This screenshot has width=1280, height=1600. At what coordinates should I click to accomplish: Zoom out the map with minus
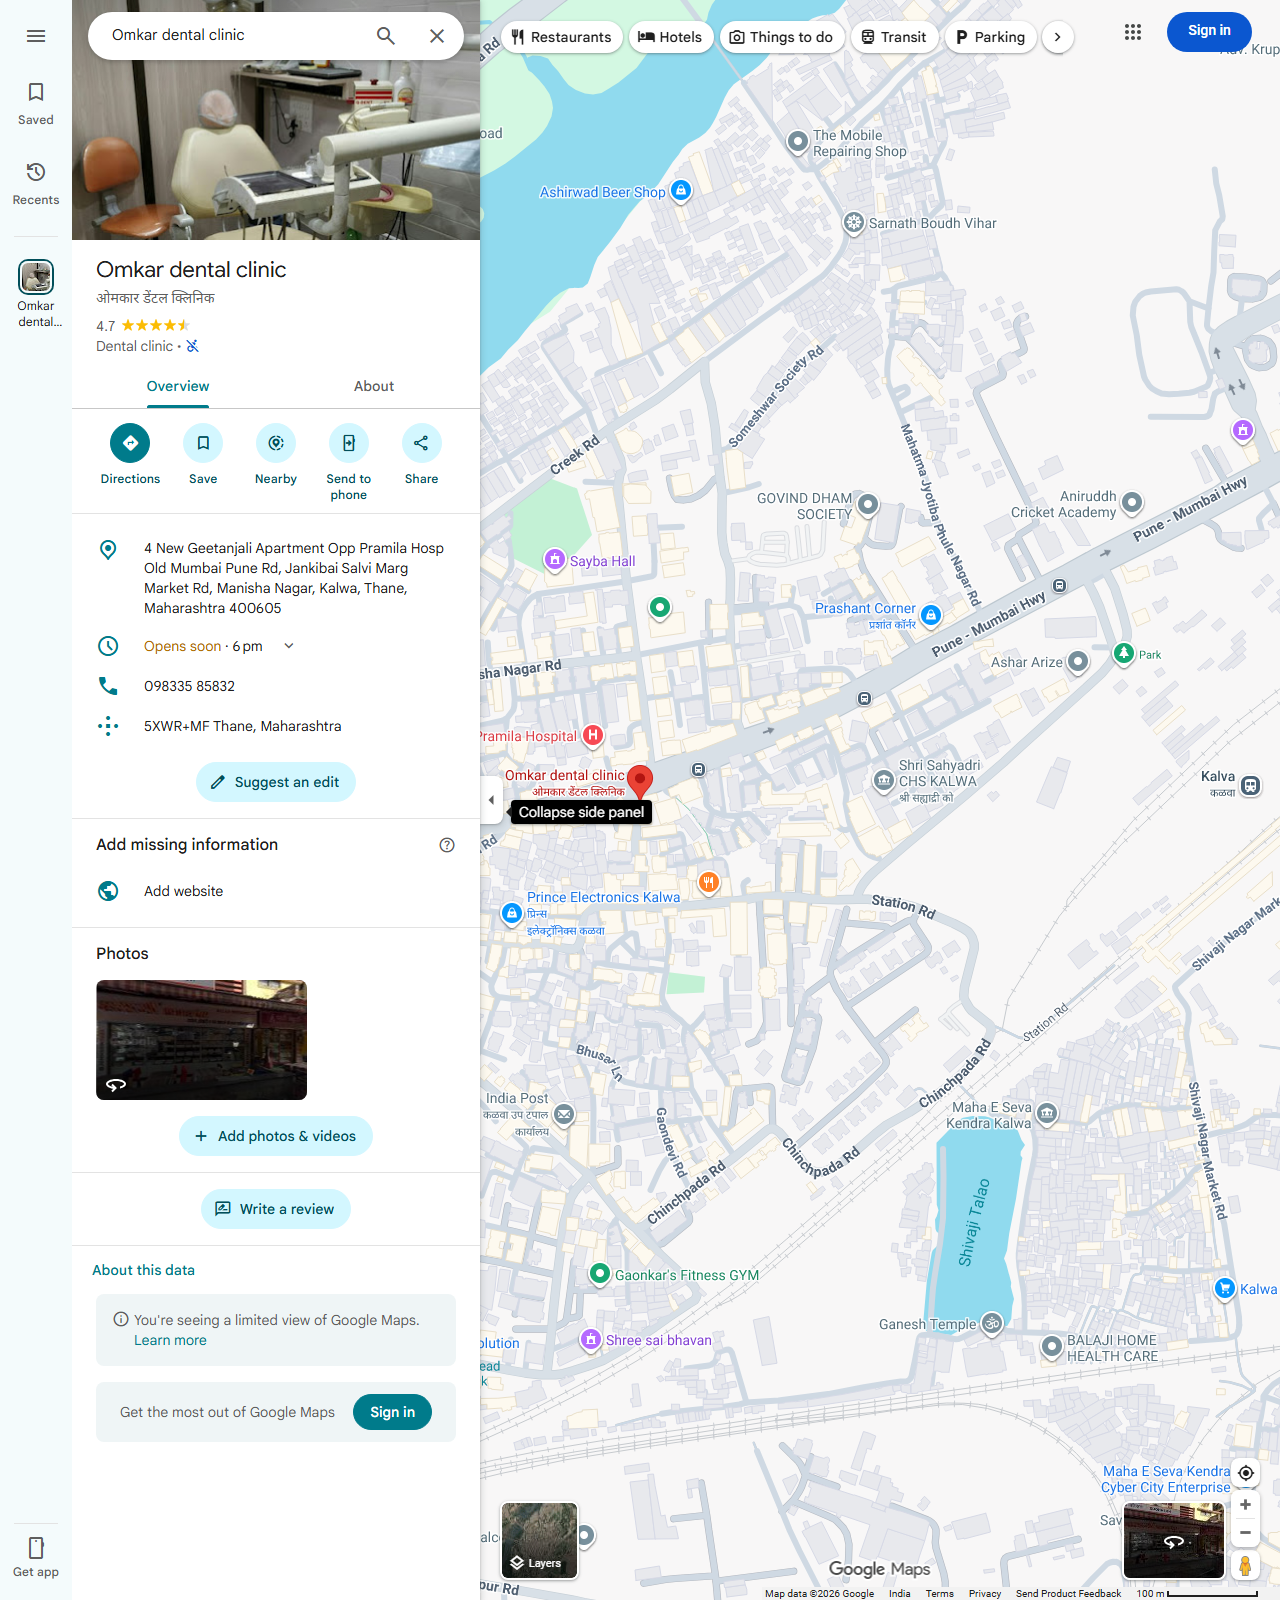1246,1532
